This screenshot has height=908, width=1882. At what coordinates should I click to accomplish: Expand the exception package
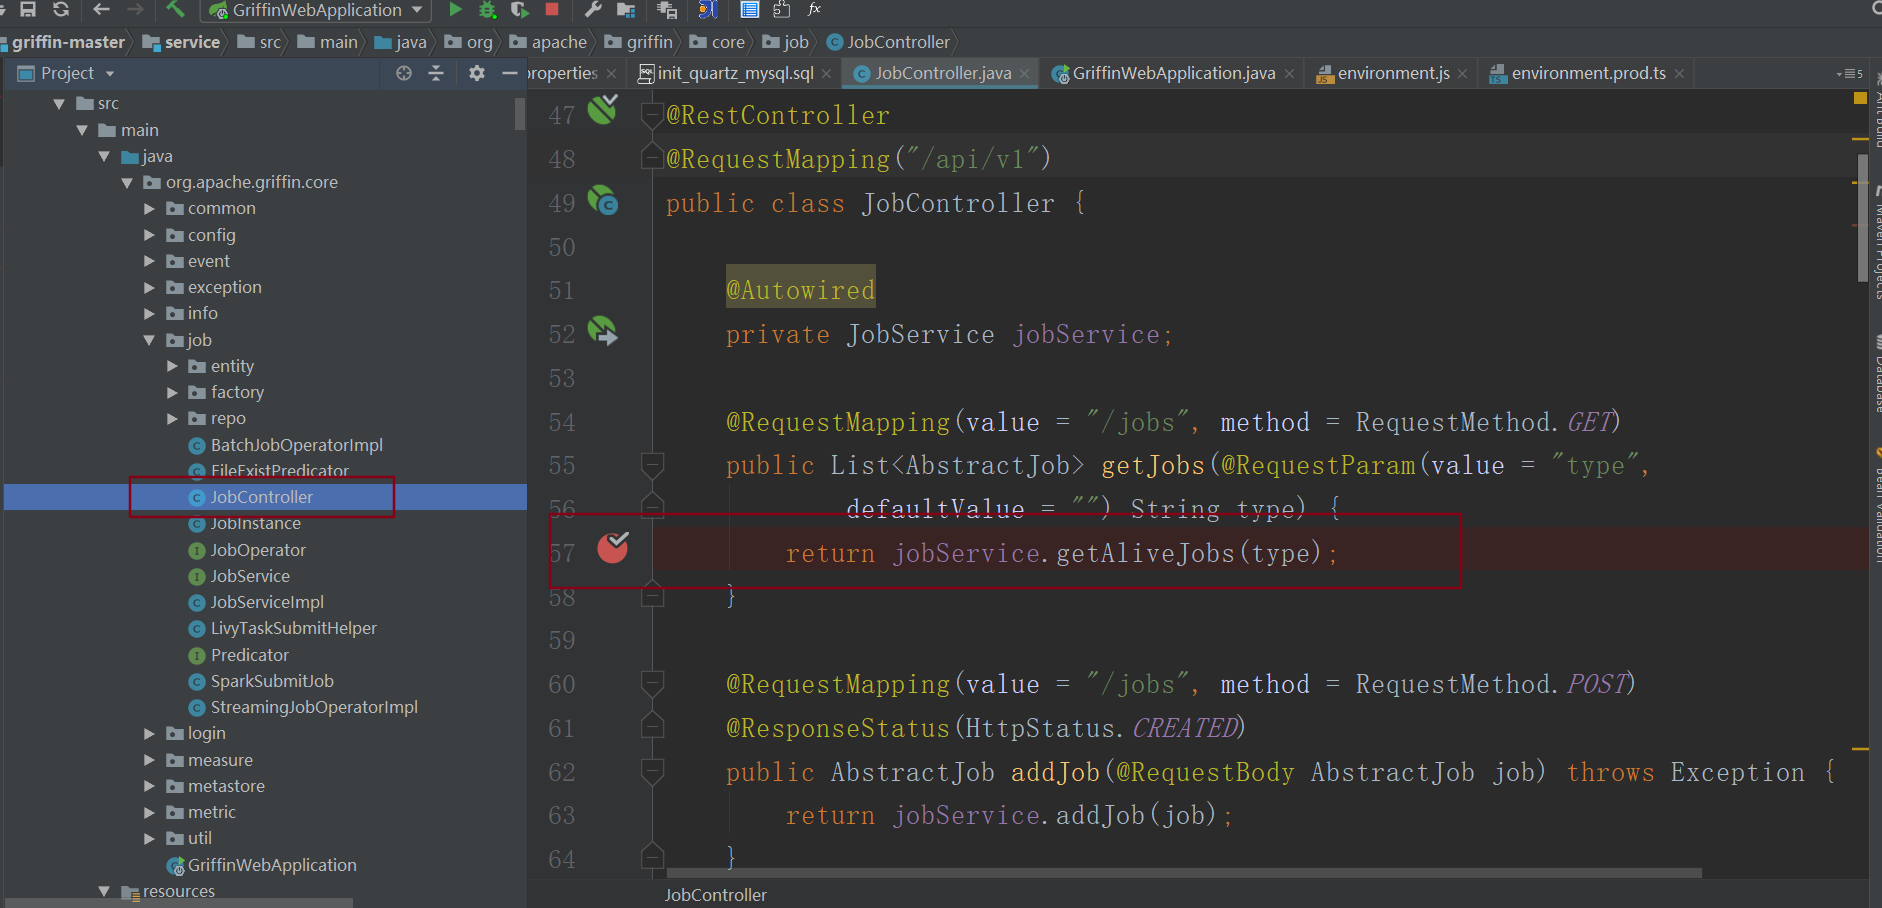(x=149, y=287)
